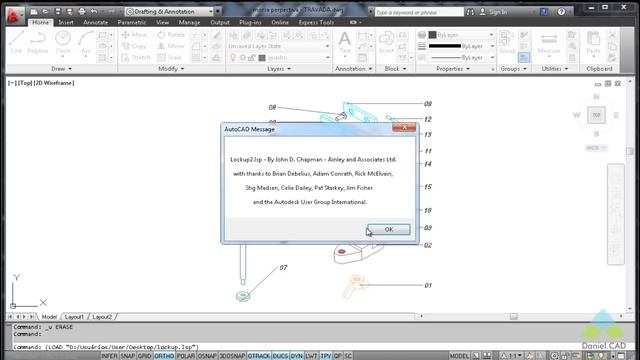This screenshot has height=360, width=640.
Task: Click the Group tool icon
Action: 507,42
